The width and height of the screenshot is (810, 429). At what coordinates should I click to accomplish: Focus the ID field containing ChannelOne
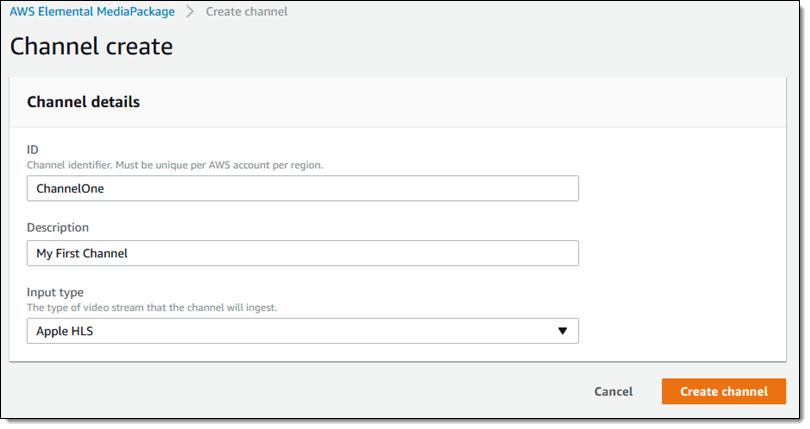[303, 188]
